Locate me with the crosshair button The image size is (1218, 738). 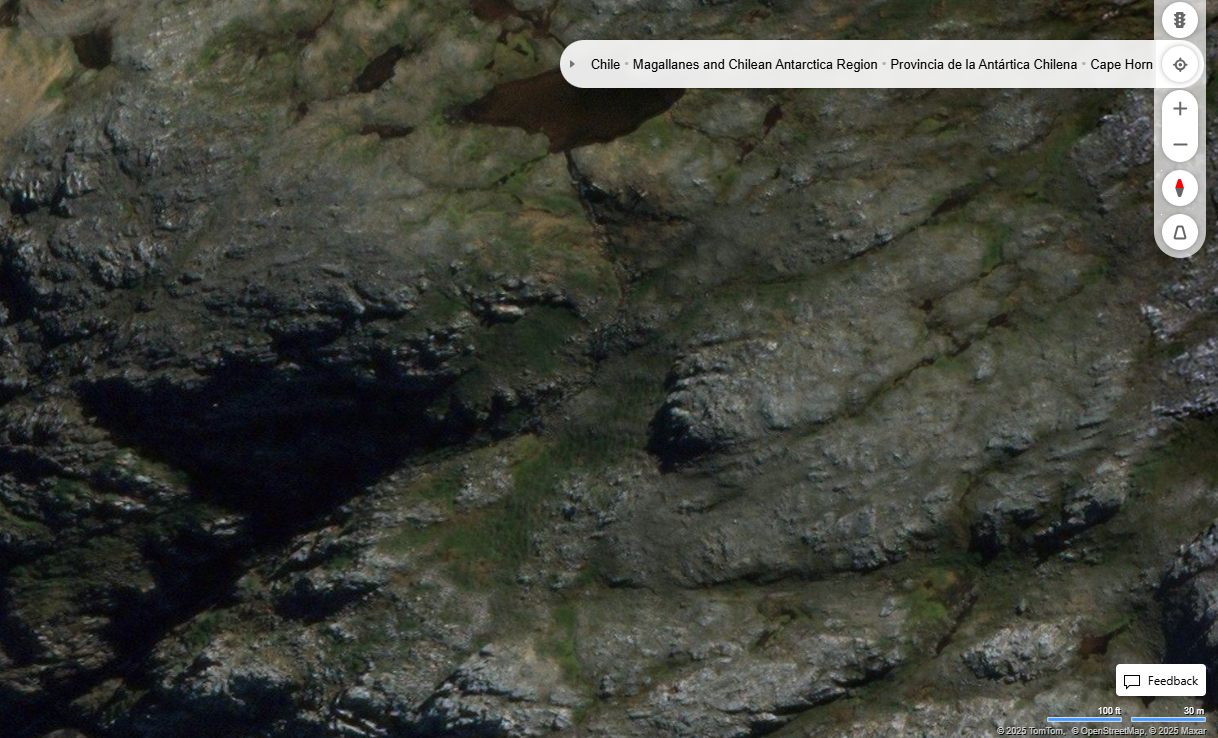(x=1180, y=64)
